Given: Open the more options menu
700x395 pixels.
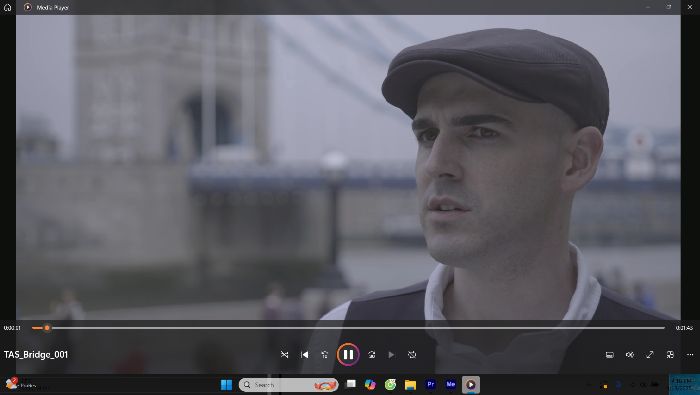Looking at the screenshot, I should pos(690,354).
